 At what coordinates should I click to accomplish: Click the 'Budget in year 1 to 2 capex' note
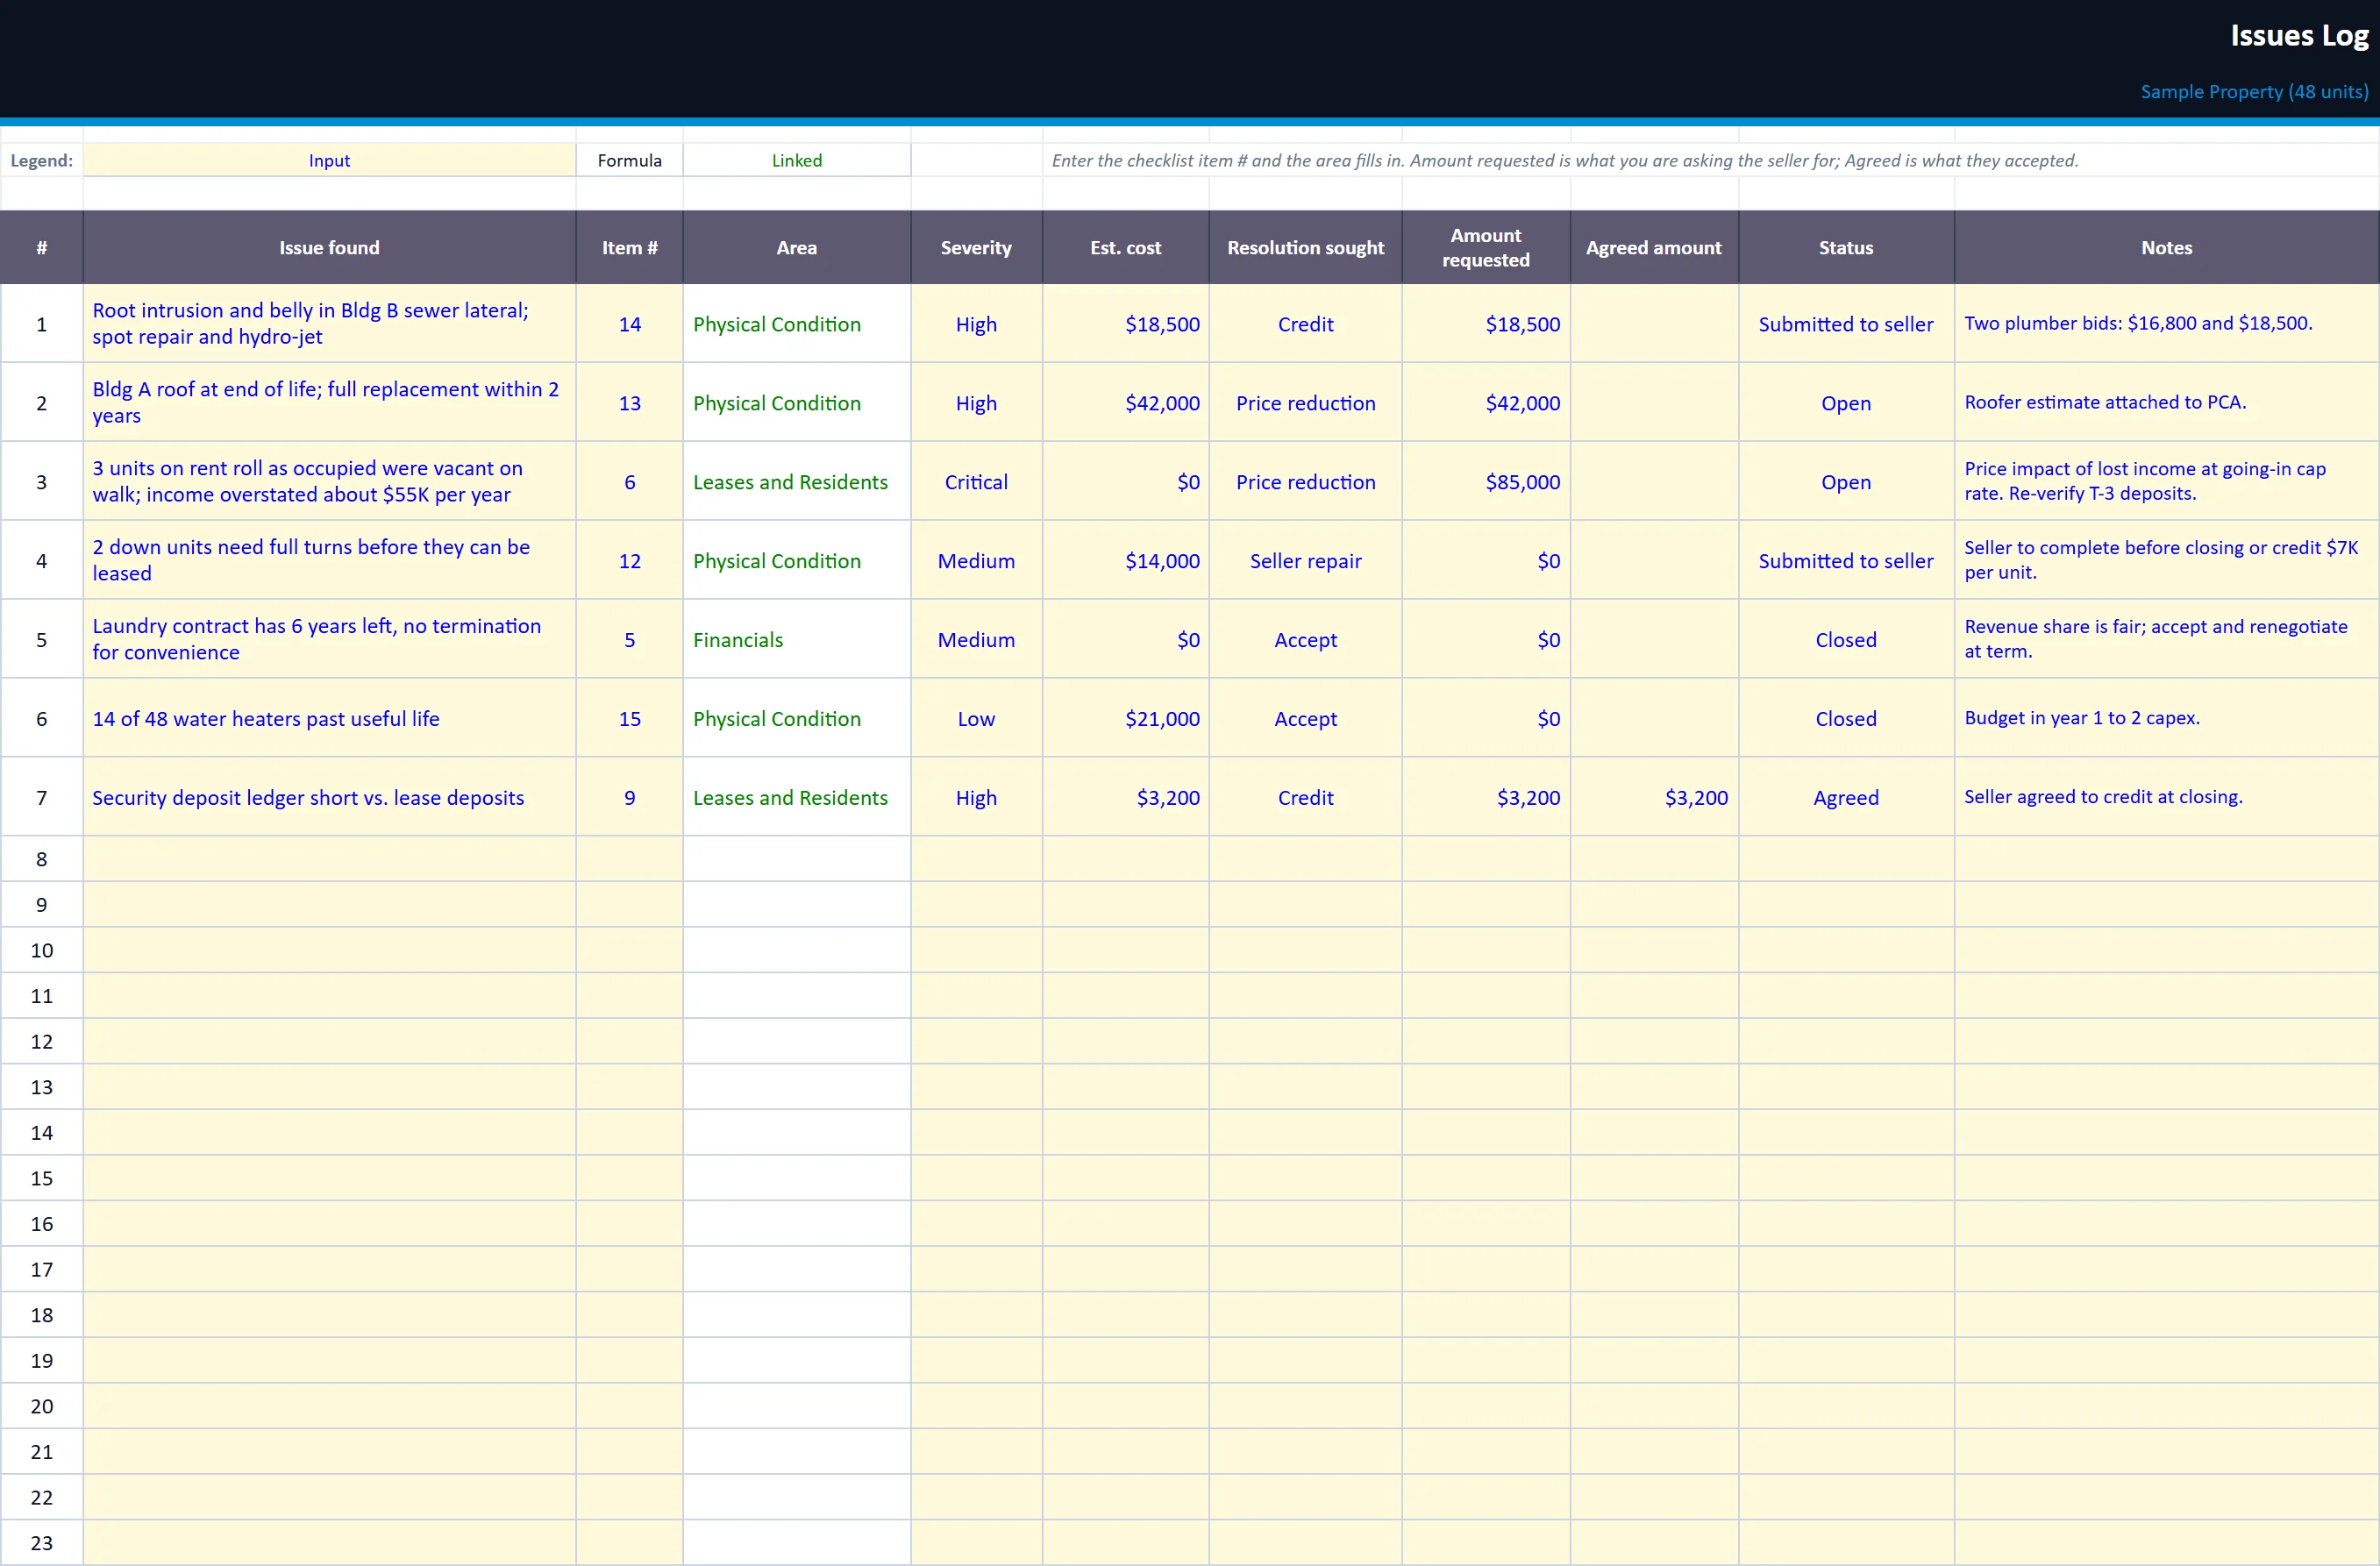point(2166,719)
